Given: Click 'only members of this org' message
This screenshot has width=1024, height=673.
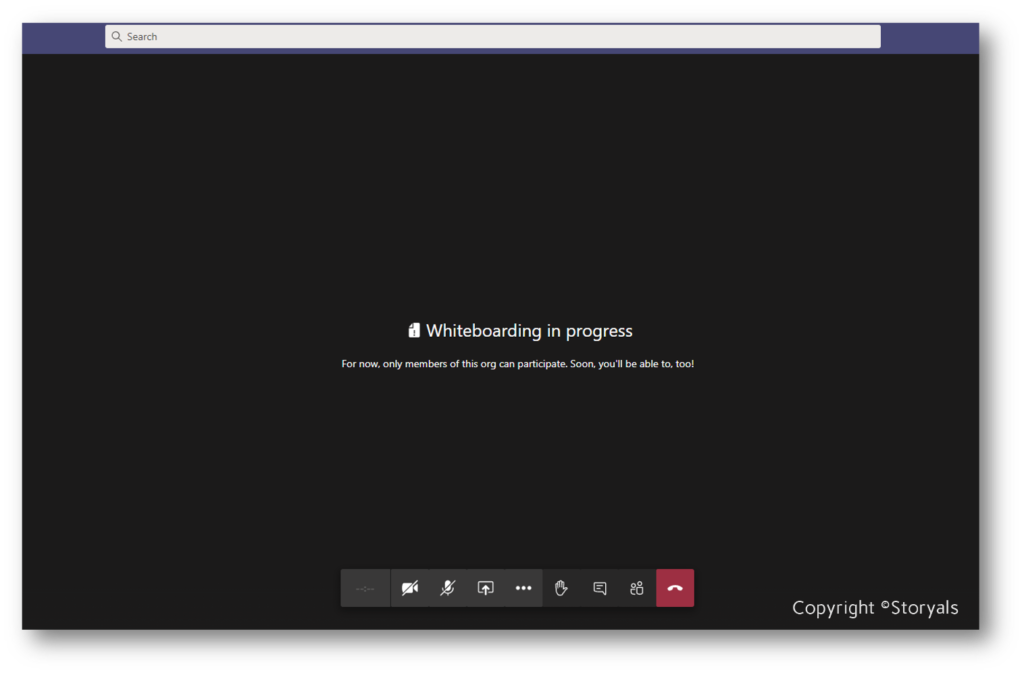Looking at the screenshot, I should pos(517,364).
